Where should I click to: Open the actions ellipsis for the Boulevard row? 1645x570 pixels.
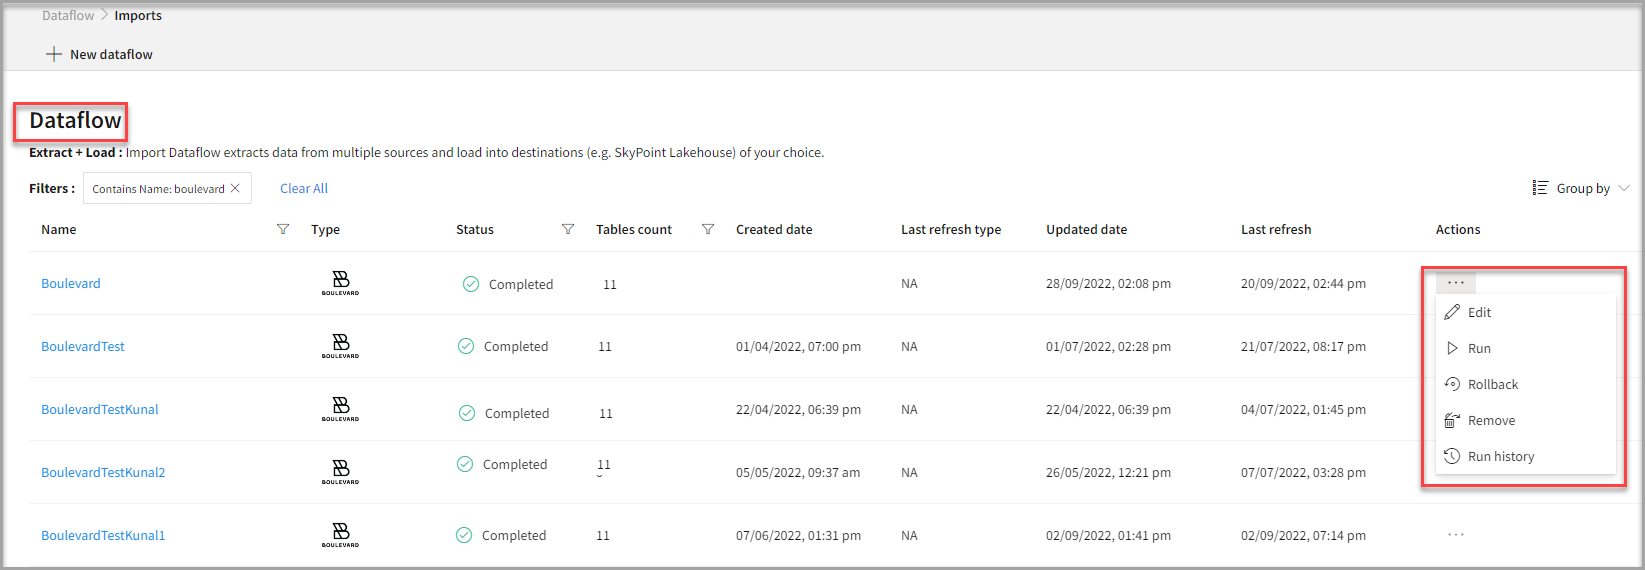tap(1456, 283)
